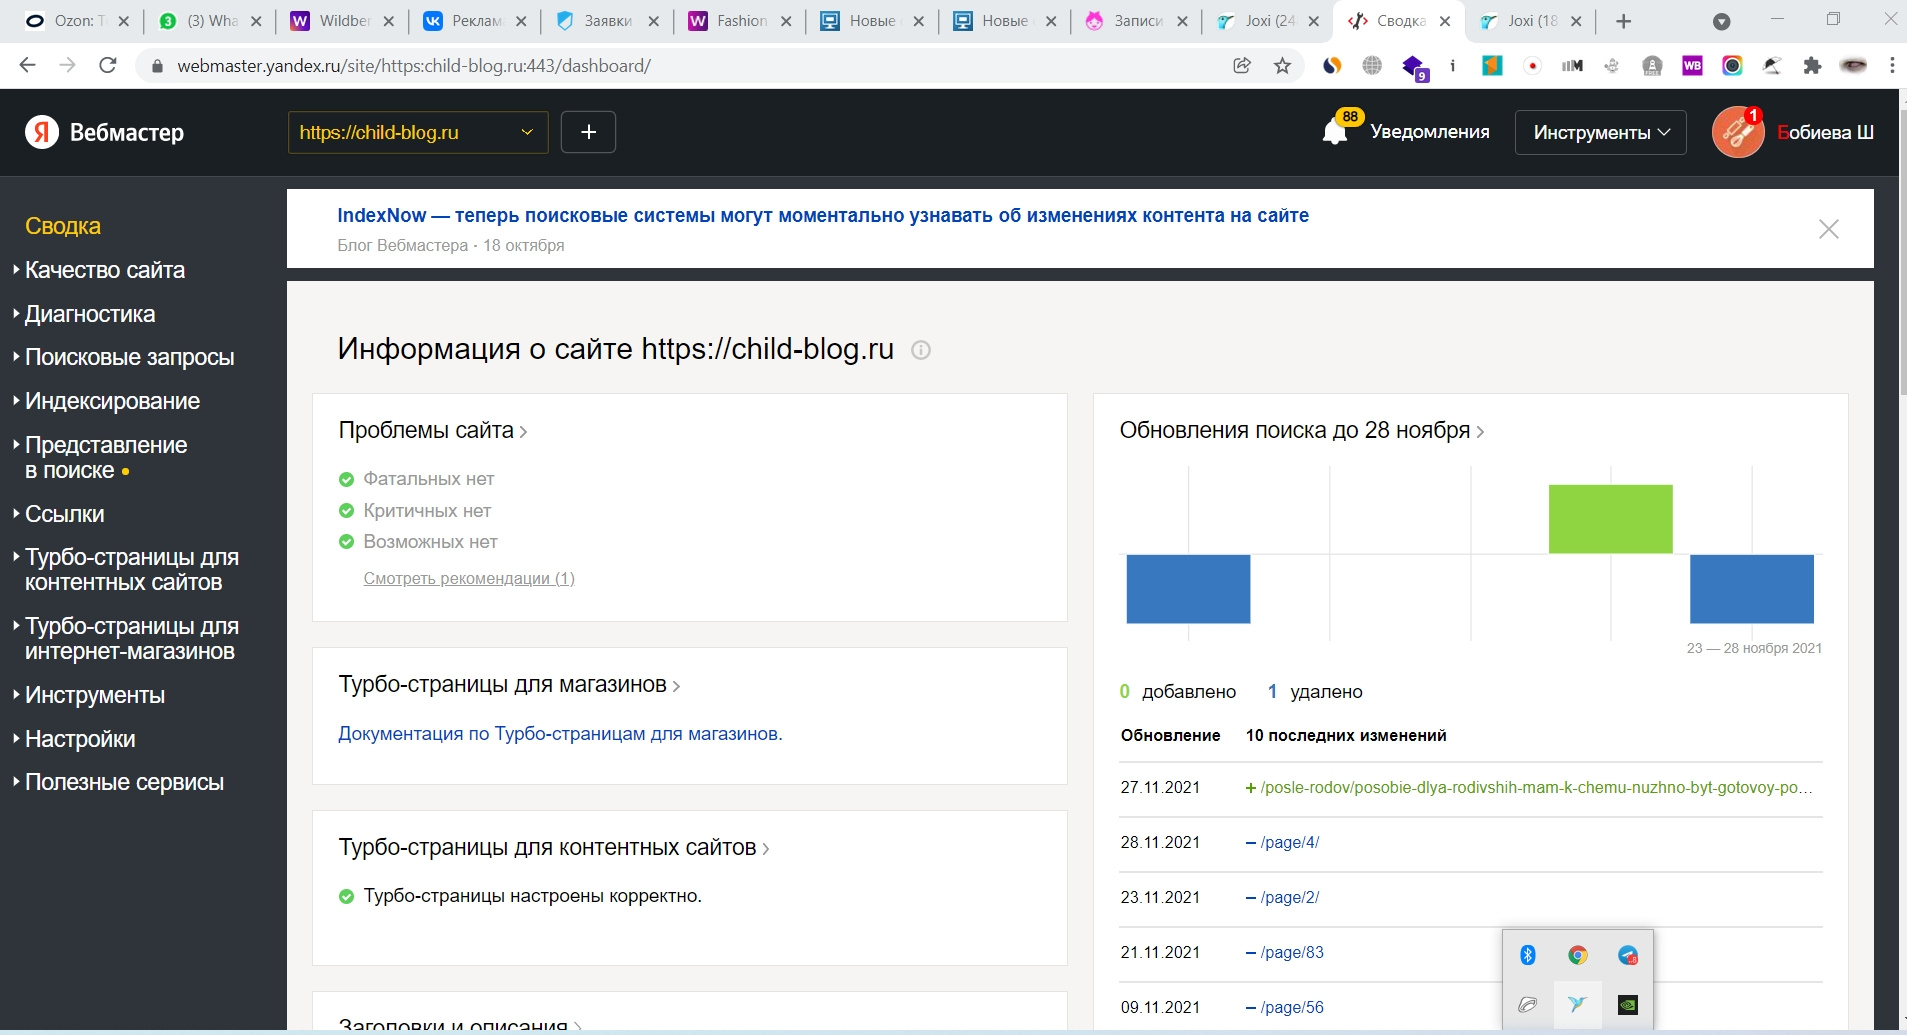Click the Уведомления label in header

coord(1430,132)
